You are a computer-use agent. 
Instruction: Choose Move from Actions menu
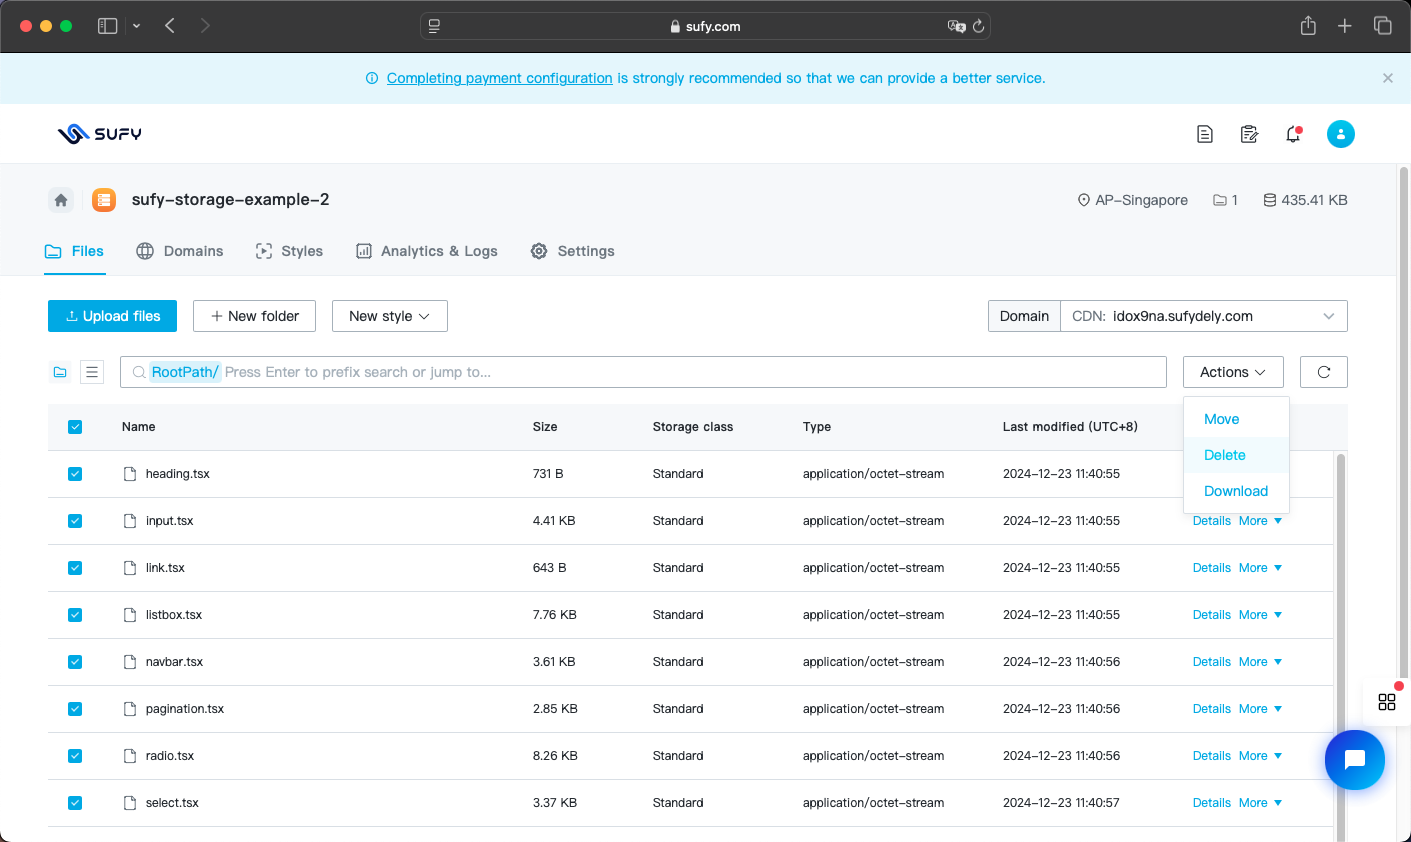1236,419
